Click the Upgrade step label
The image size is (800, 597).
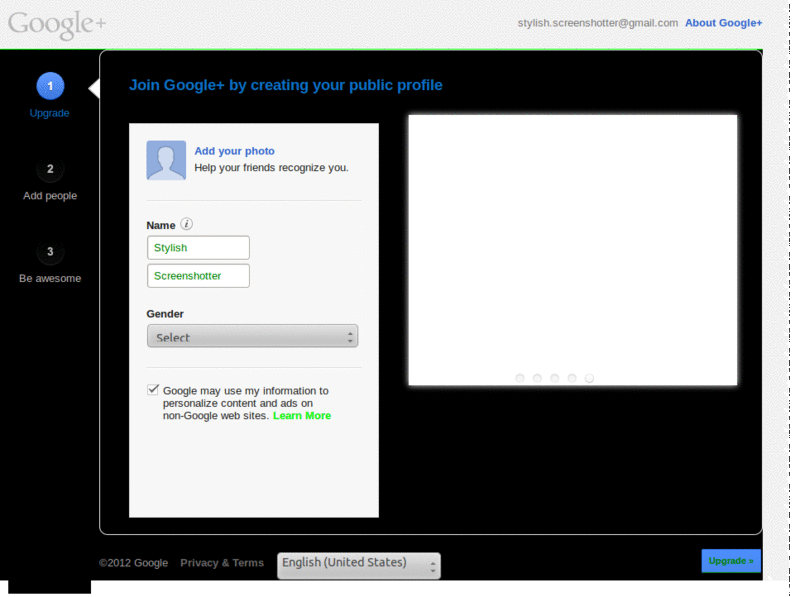(x=49, y=113)
